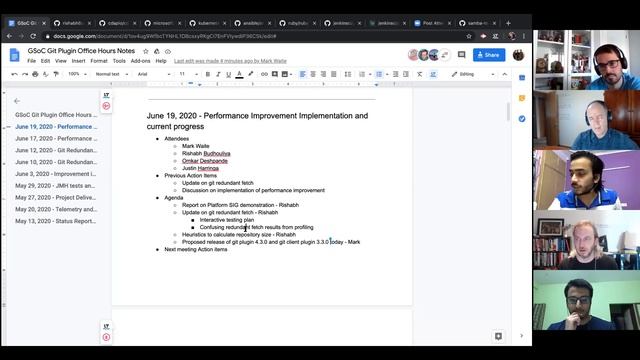Open the View menu
640x360 pixels.
pyautogui.click(x=60, y=61)
